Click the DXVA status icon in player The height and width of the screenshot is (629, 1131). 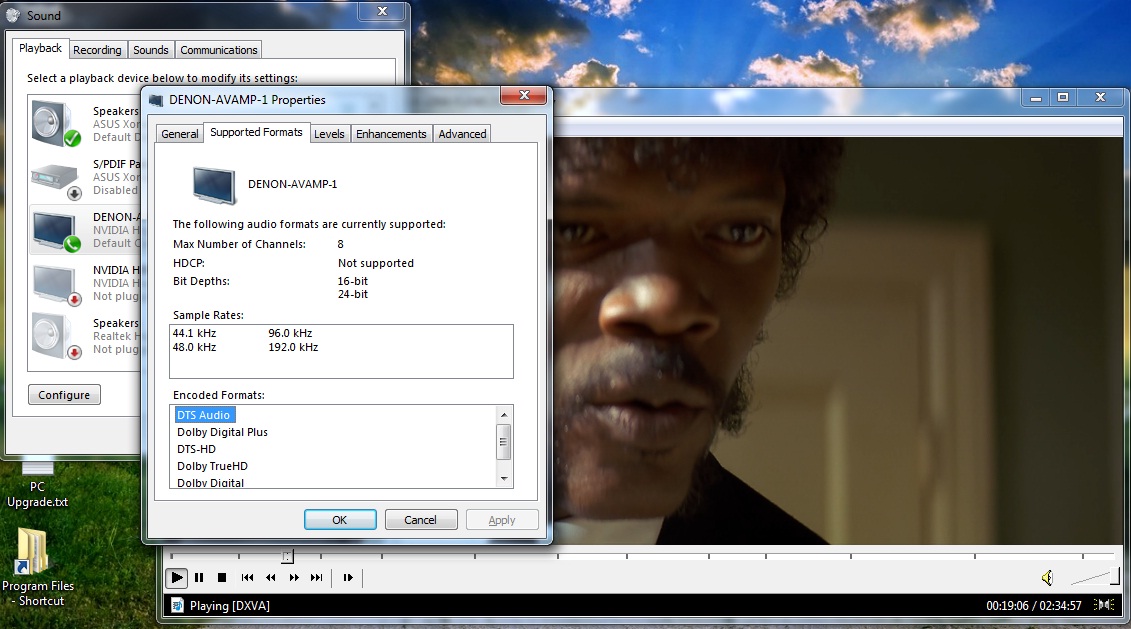pyautogui.click(x=177, y=605)
